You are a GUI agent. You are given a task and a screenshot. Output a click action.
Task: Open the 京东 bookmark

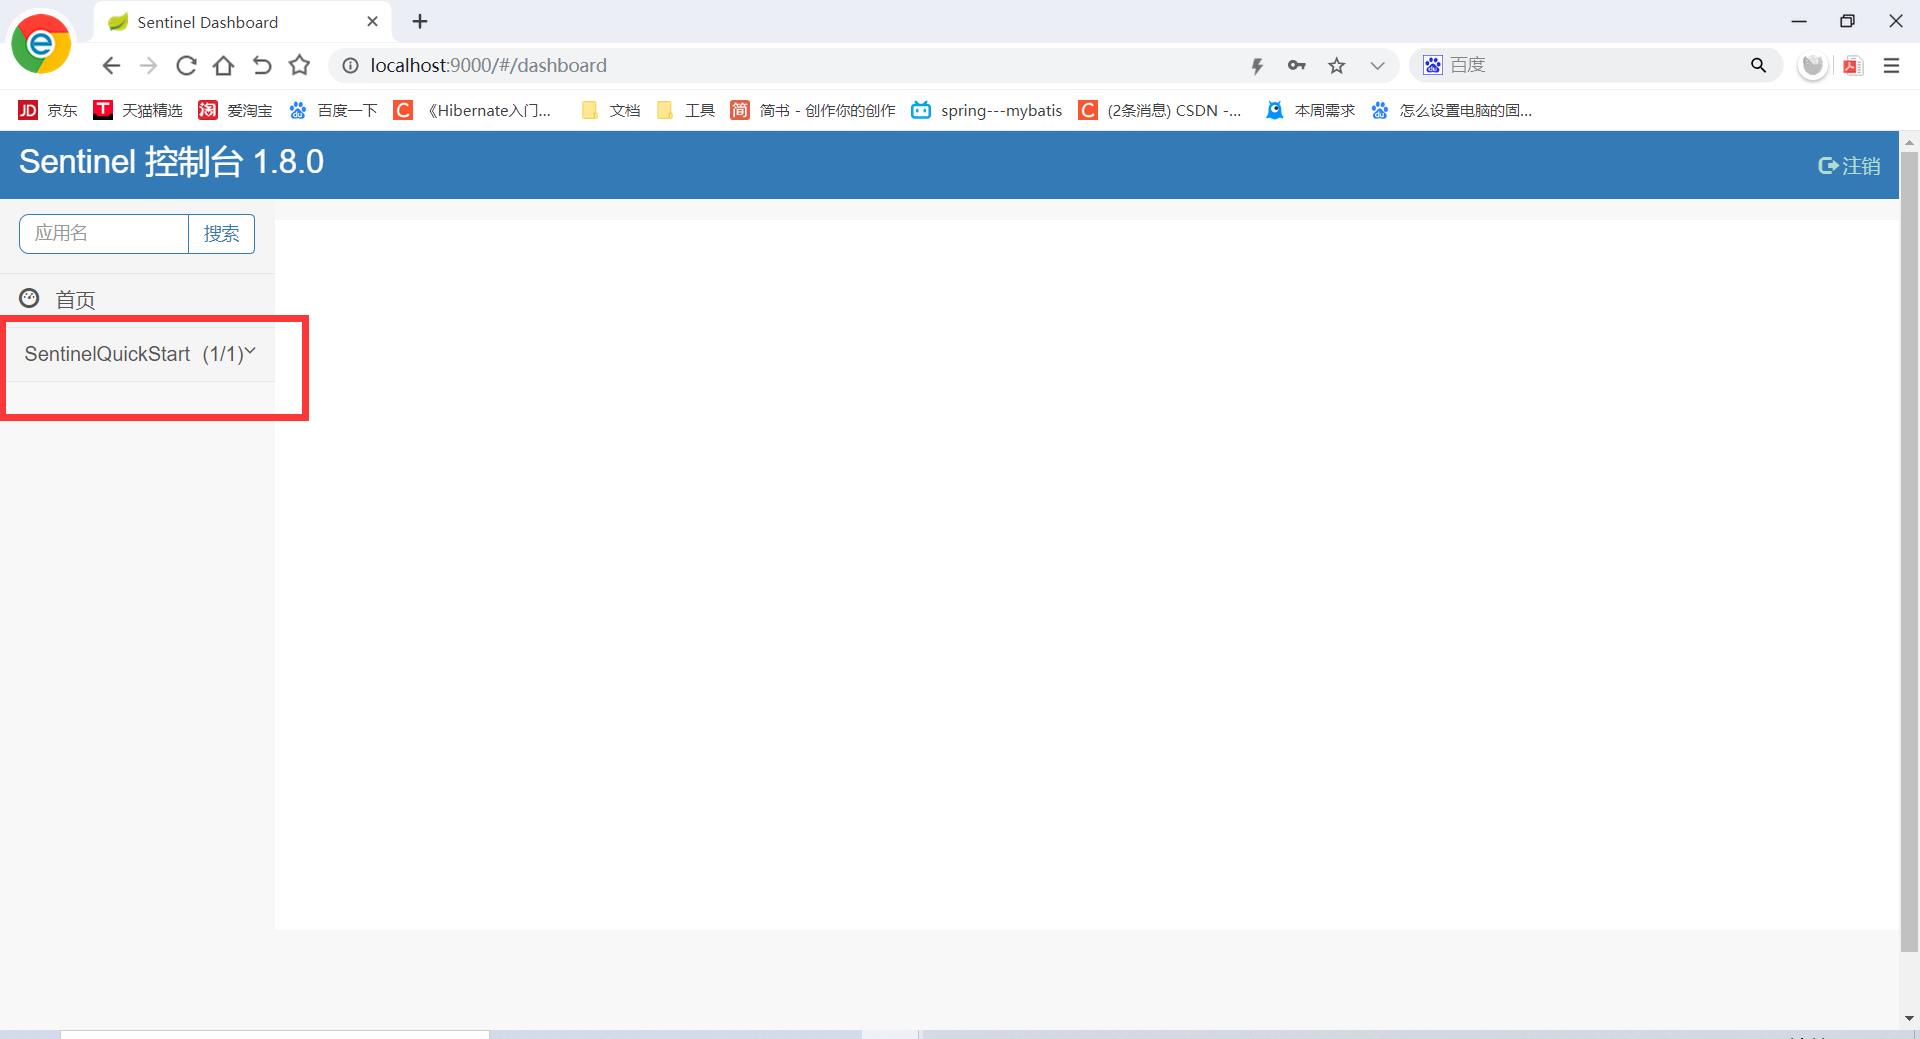48,110
